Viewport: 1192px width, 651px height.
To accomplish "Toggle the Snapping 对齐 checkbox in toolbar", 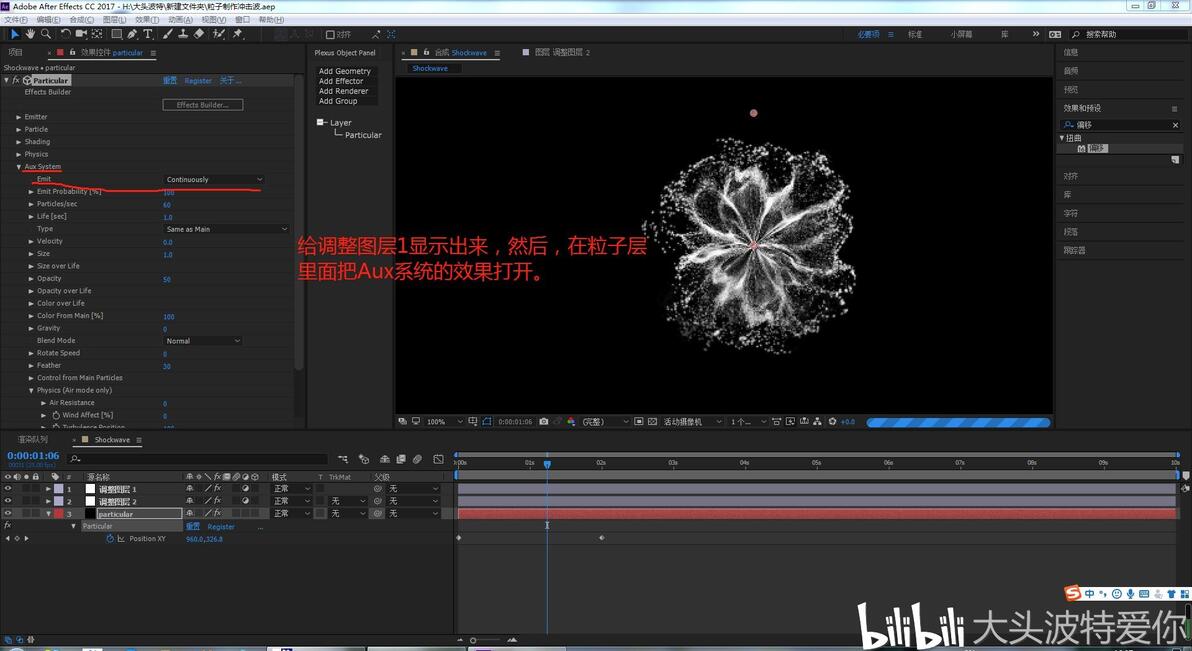I will click(x=330, y=34).
